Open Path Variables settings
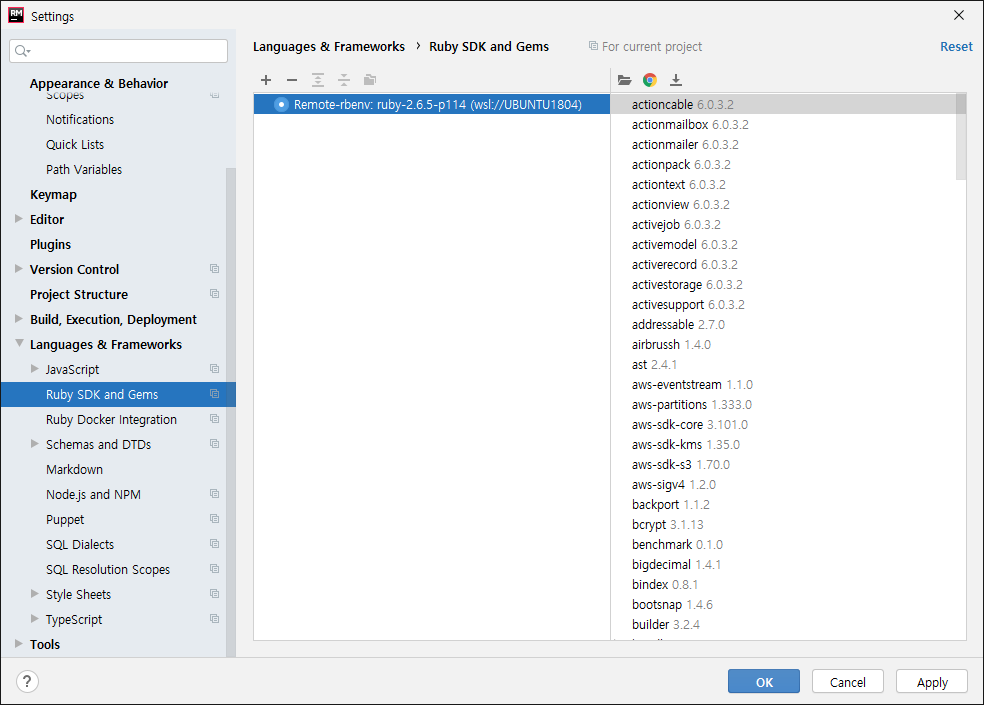This screenshot has width=984, height=705. pyautogui.click(x=83, y=170)
